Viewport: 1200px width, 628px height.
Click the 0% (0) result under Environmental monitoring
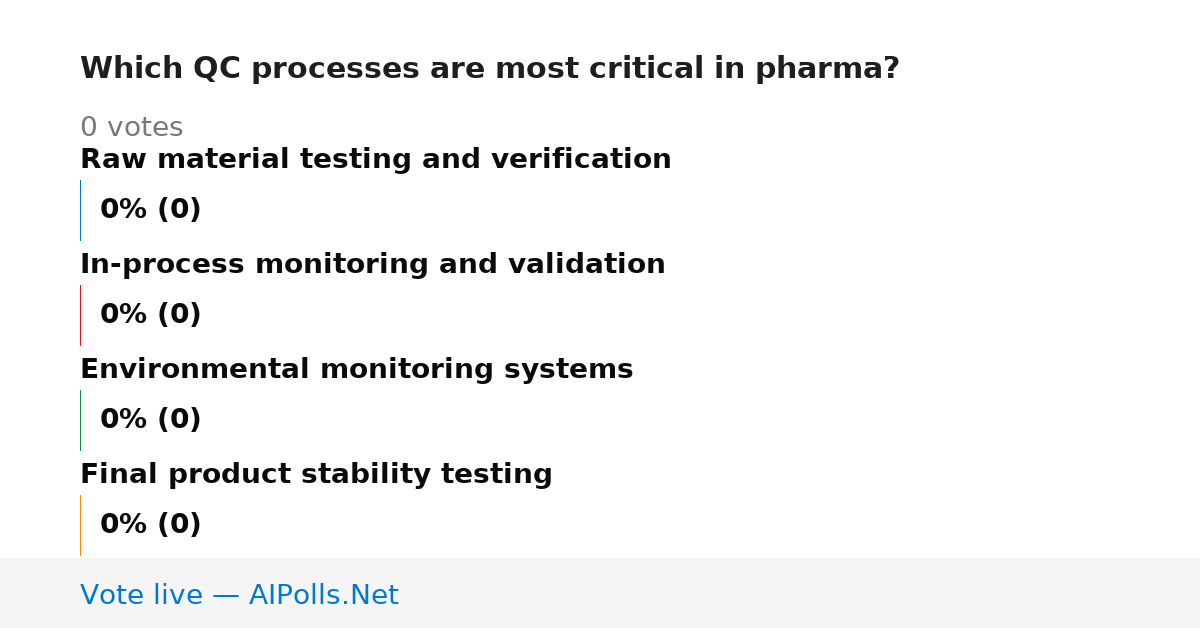[x=151, y=420]
